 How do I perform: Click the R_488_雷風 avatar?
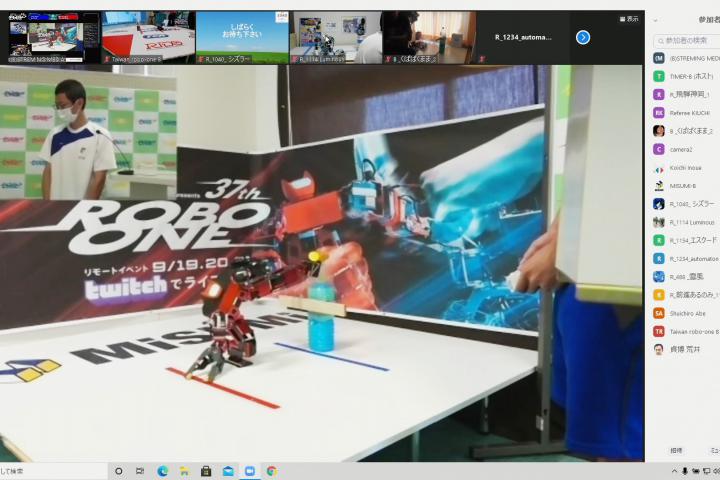coord(659,277)
